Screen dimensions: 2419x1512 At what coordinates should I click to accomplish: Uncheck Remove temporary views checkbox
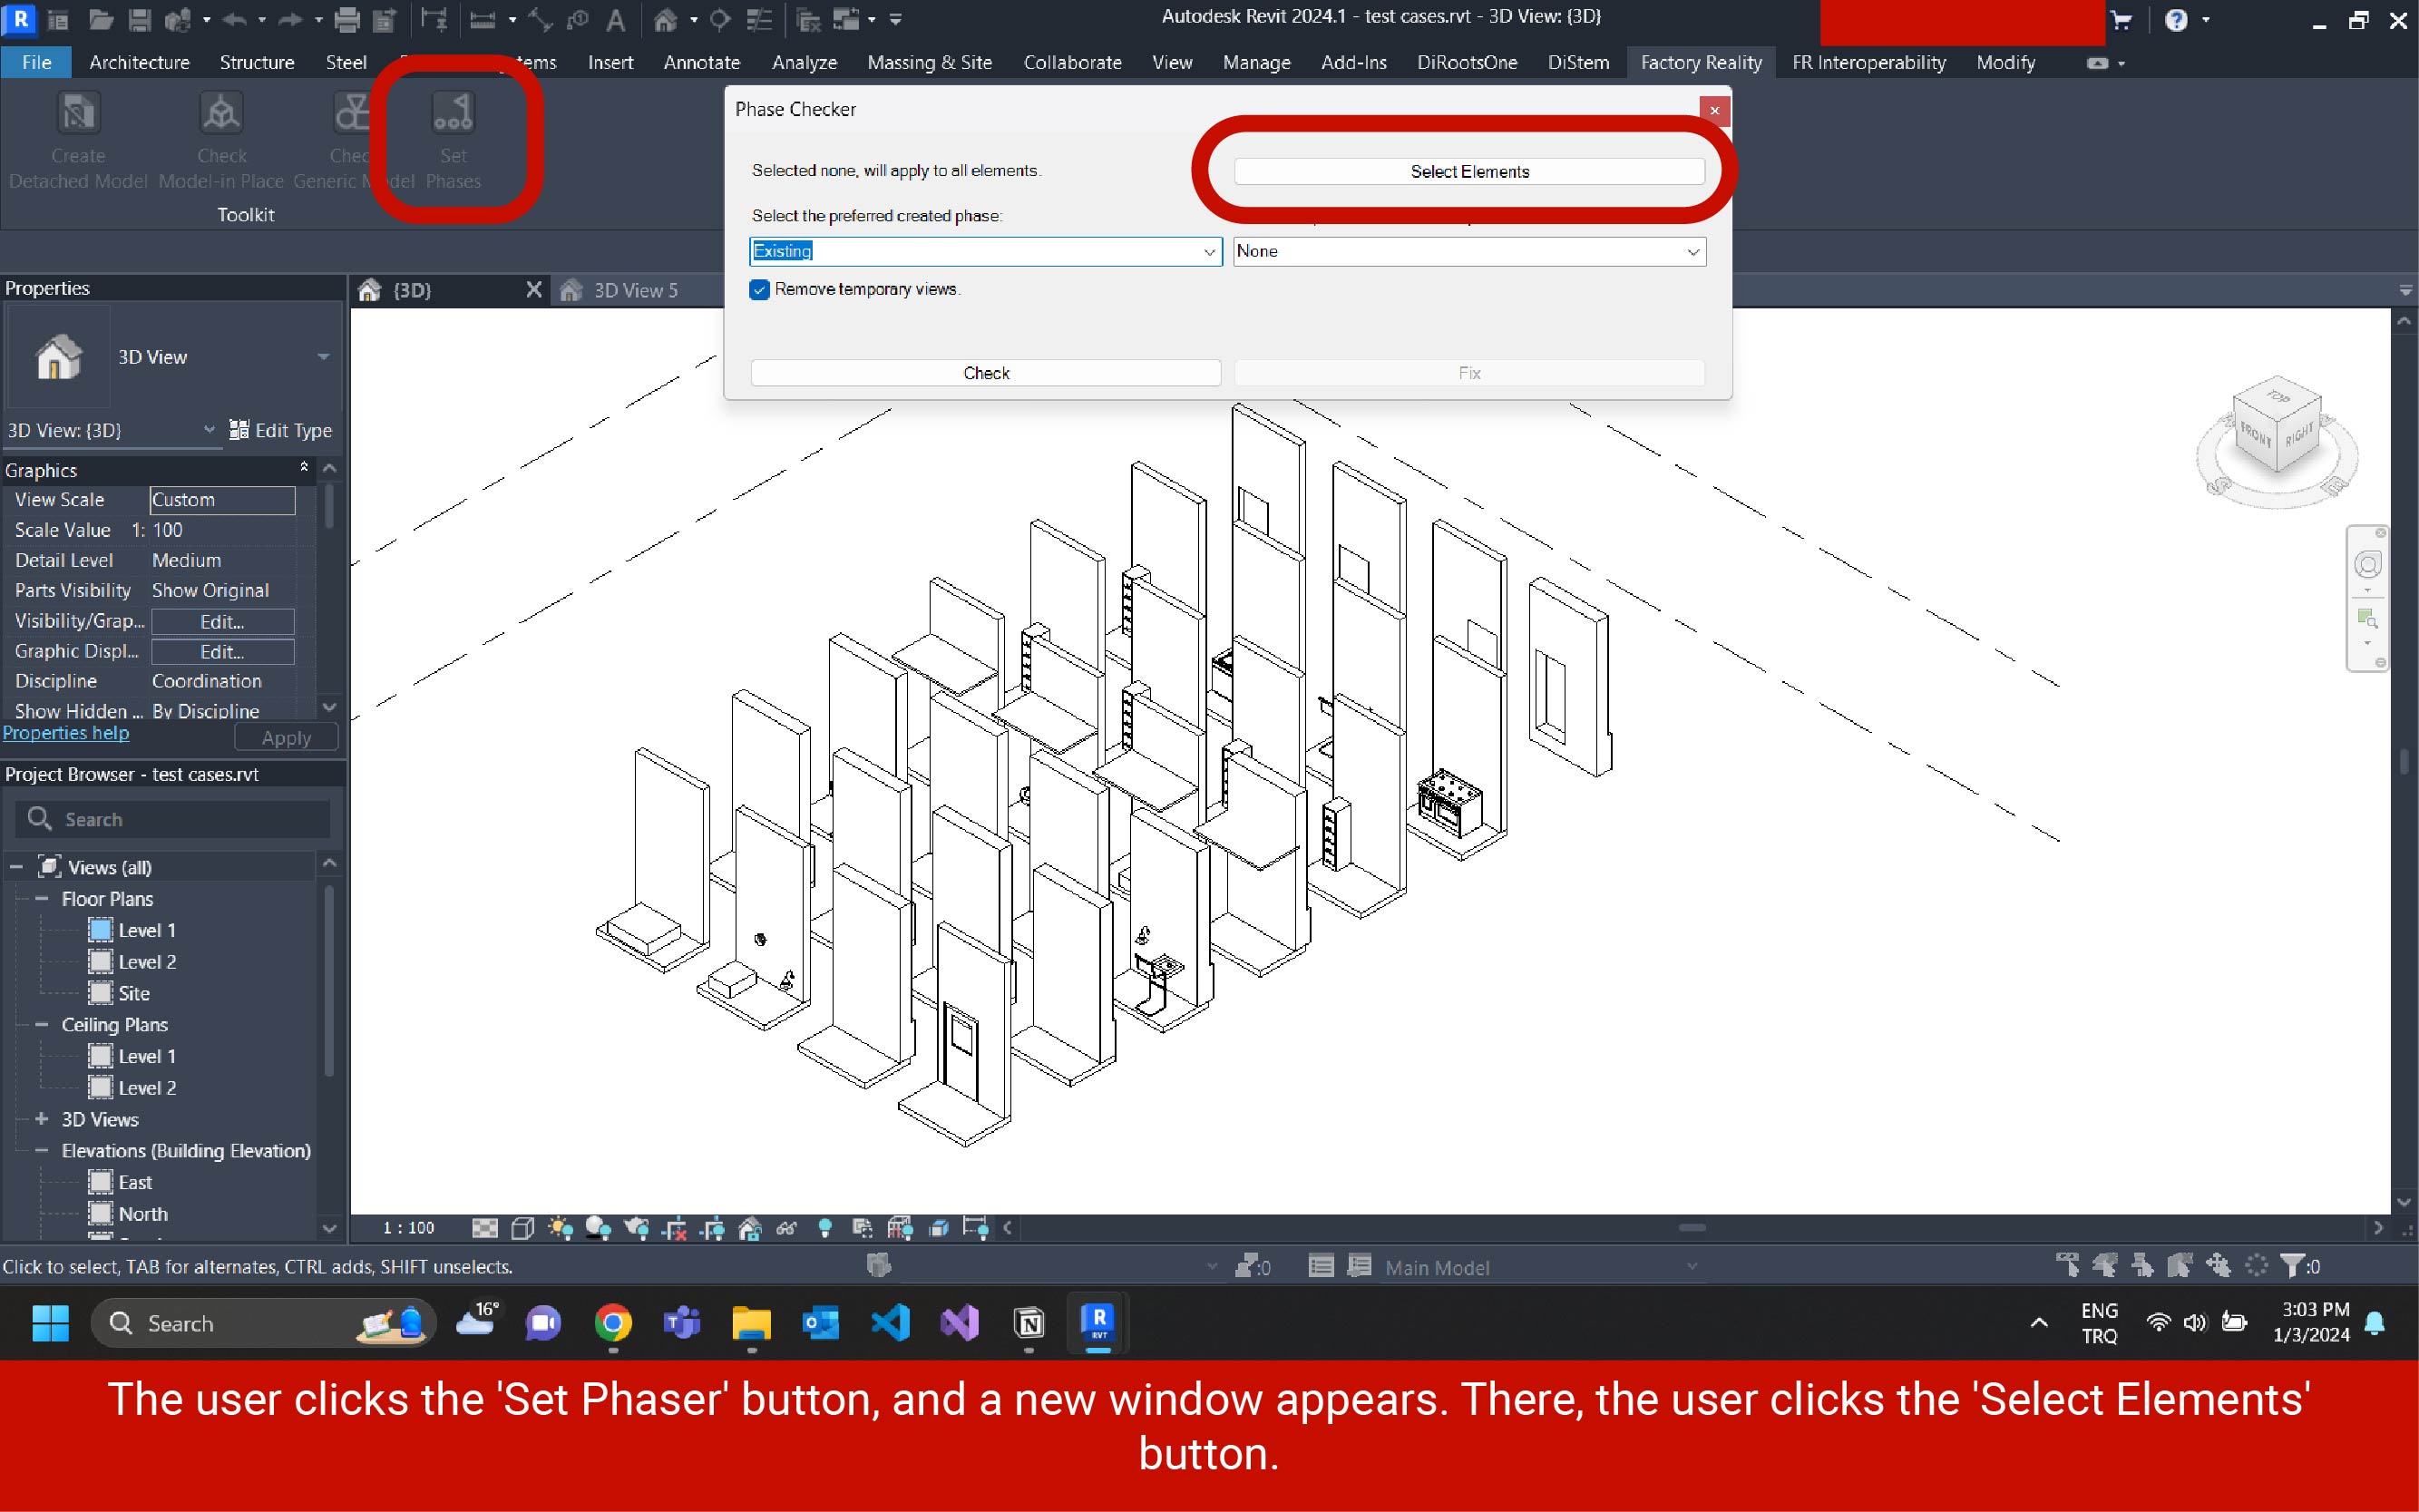tap(760, 290)
